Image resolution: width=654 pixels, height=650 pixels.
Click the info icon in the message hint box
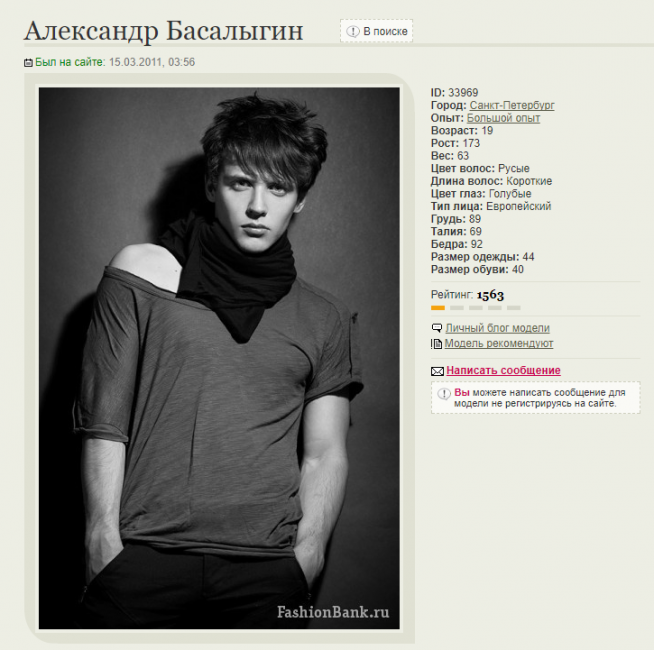tap(444, 394)
